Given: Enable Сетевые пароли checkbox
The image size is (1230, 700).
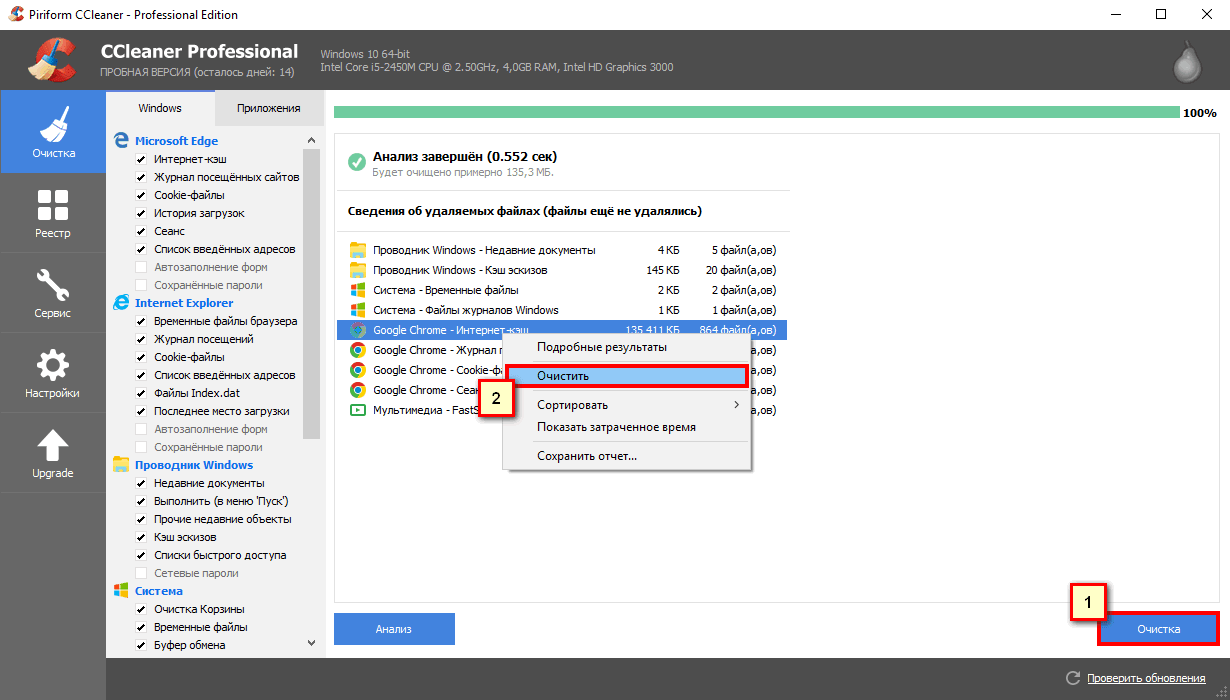Looking at the screenshot, I should 141,573.
